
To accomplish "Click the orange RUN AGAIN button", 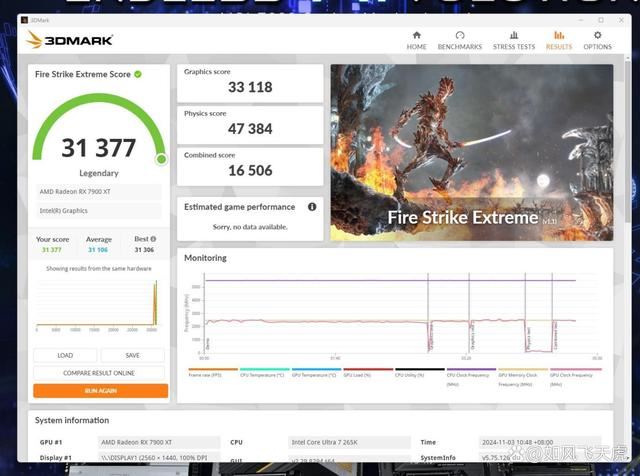I will pos(100,391).
